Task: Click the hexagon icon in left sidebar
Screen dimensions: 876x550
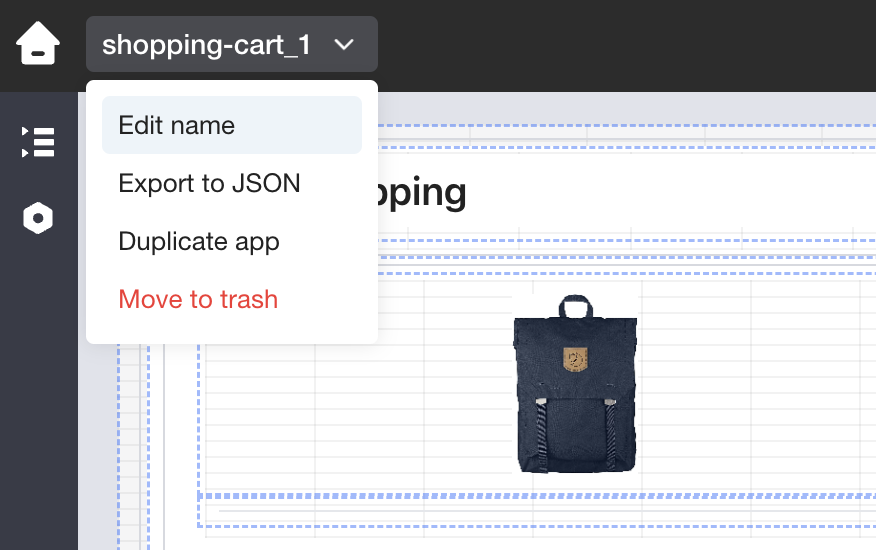Action: coord(38,218)
